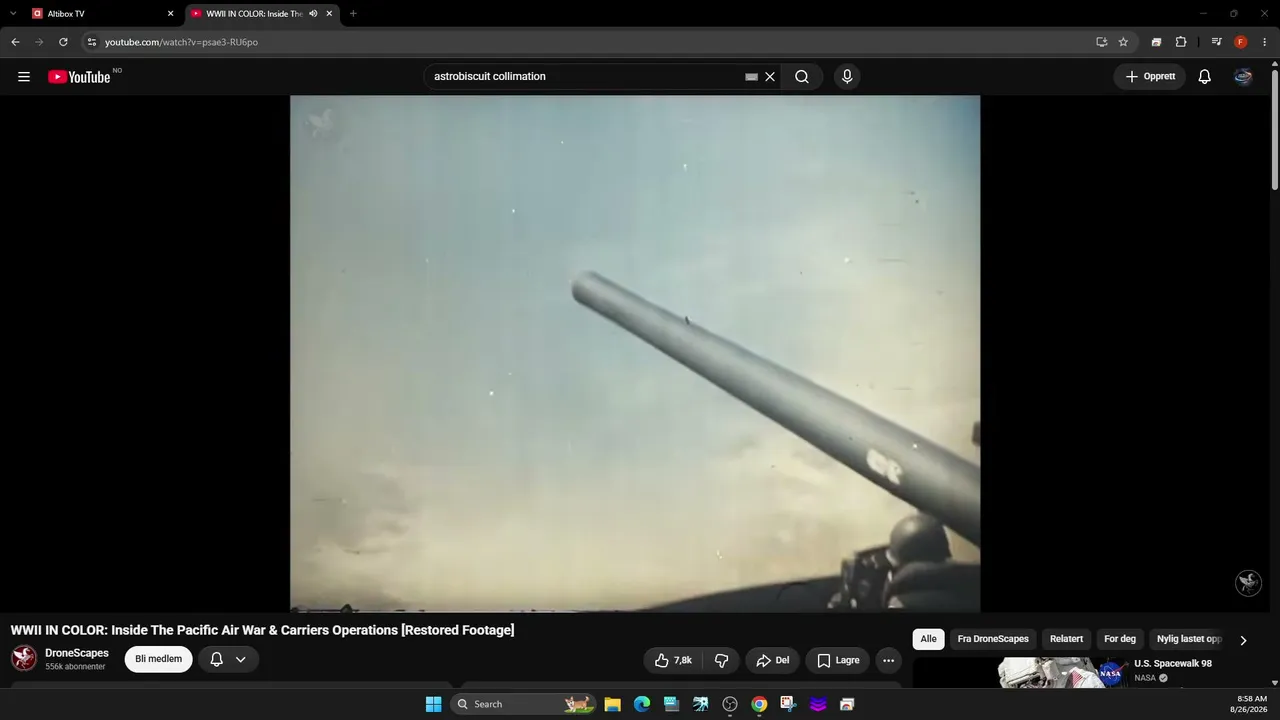
Task: Open File Explorer from the taskbar
Action: [612, 704]
